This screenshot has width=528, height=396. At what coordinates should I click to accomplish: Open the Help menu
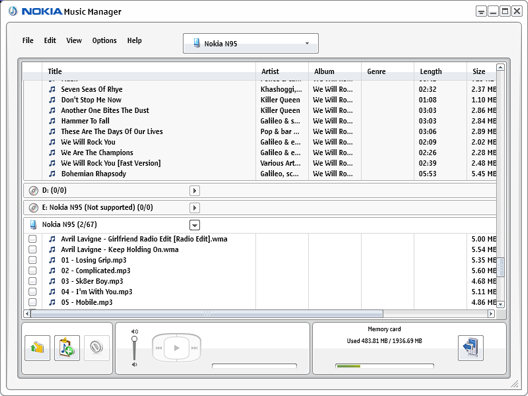click(x=134, y=40)
